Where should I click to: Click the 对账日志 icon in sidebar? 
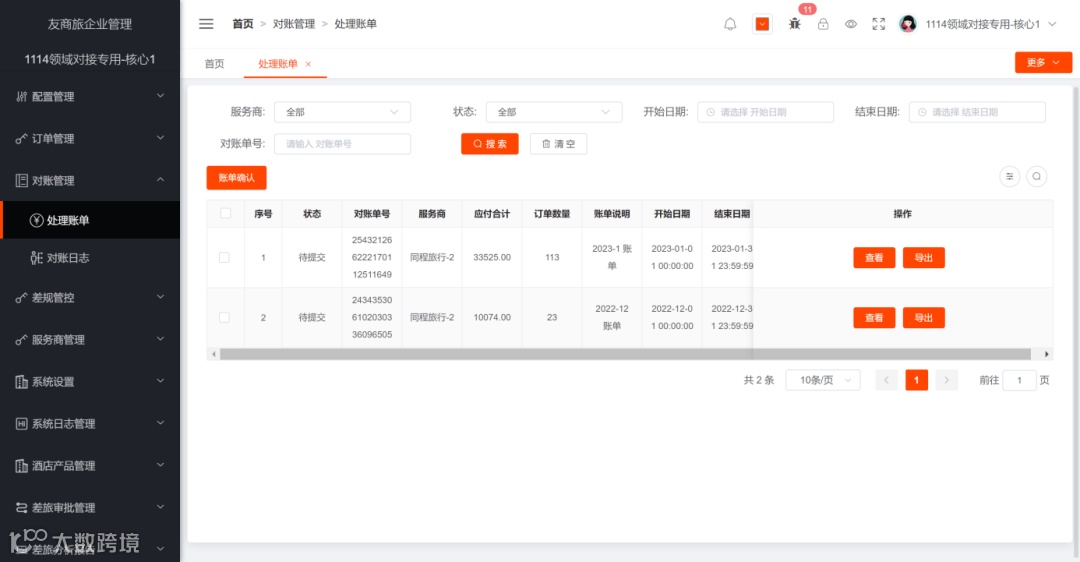(37, 258)
